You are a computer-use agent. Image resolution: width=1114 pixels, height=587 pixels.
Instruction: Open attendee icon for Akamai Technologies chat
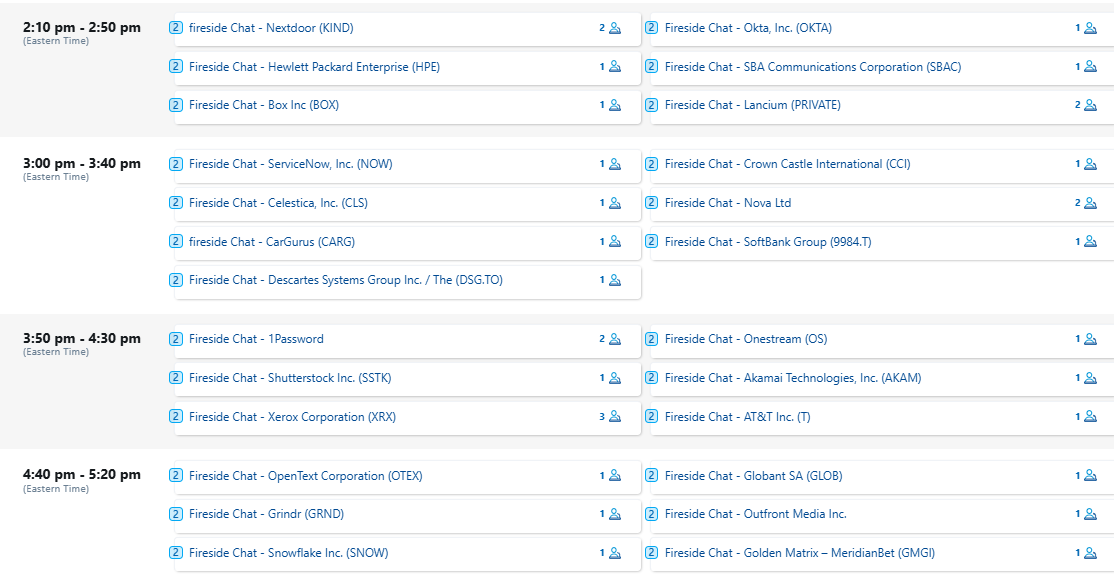(x=1091, y=378)
